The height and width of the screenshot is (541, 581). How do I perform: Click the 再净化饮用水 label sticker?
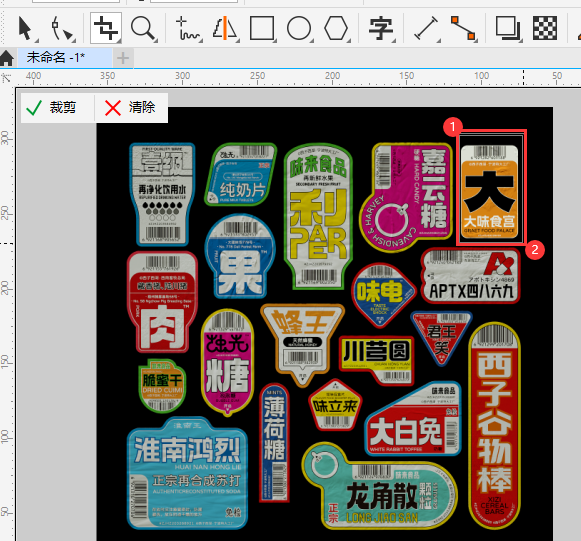[x=162, y=194]
